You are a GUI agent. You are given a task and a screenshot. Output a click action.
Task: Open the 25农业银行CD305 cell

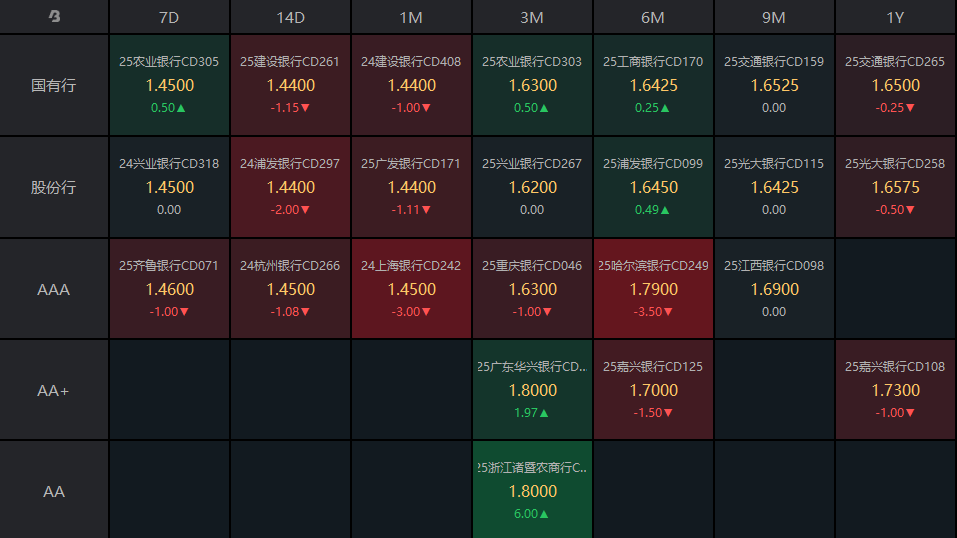coord(169,85)
